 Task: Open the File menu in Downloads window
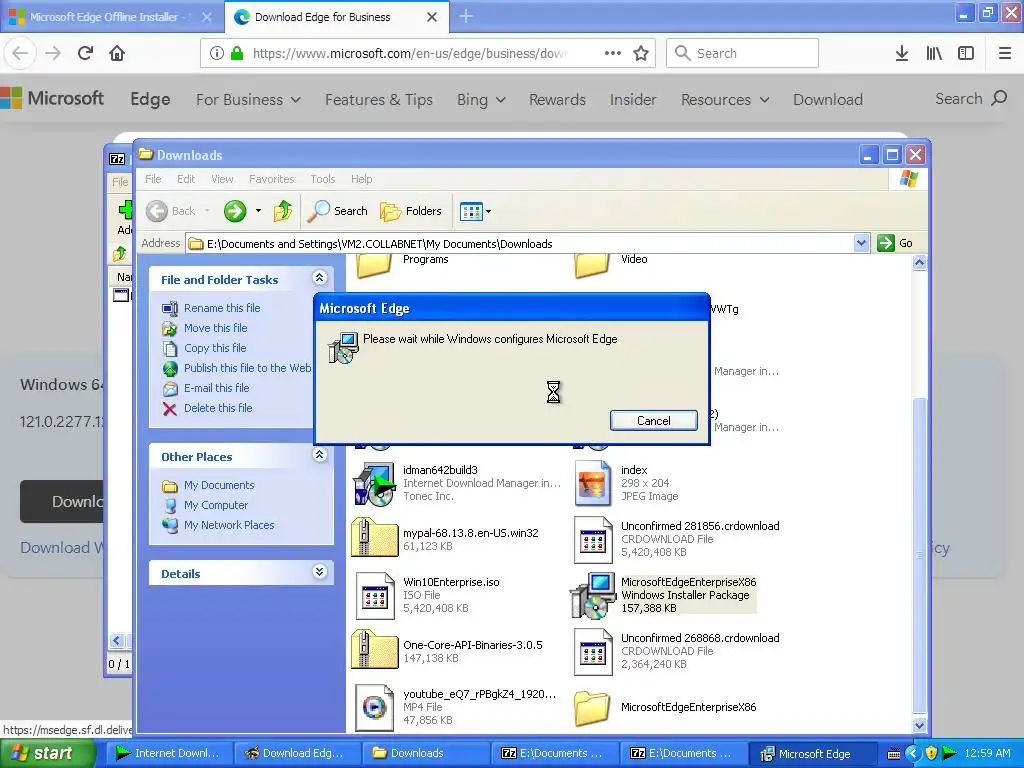153,179
